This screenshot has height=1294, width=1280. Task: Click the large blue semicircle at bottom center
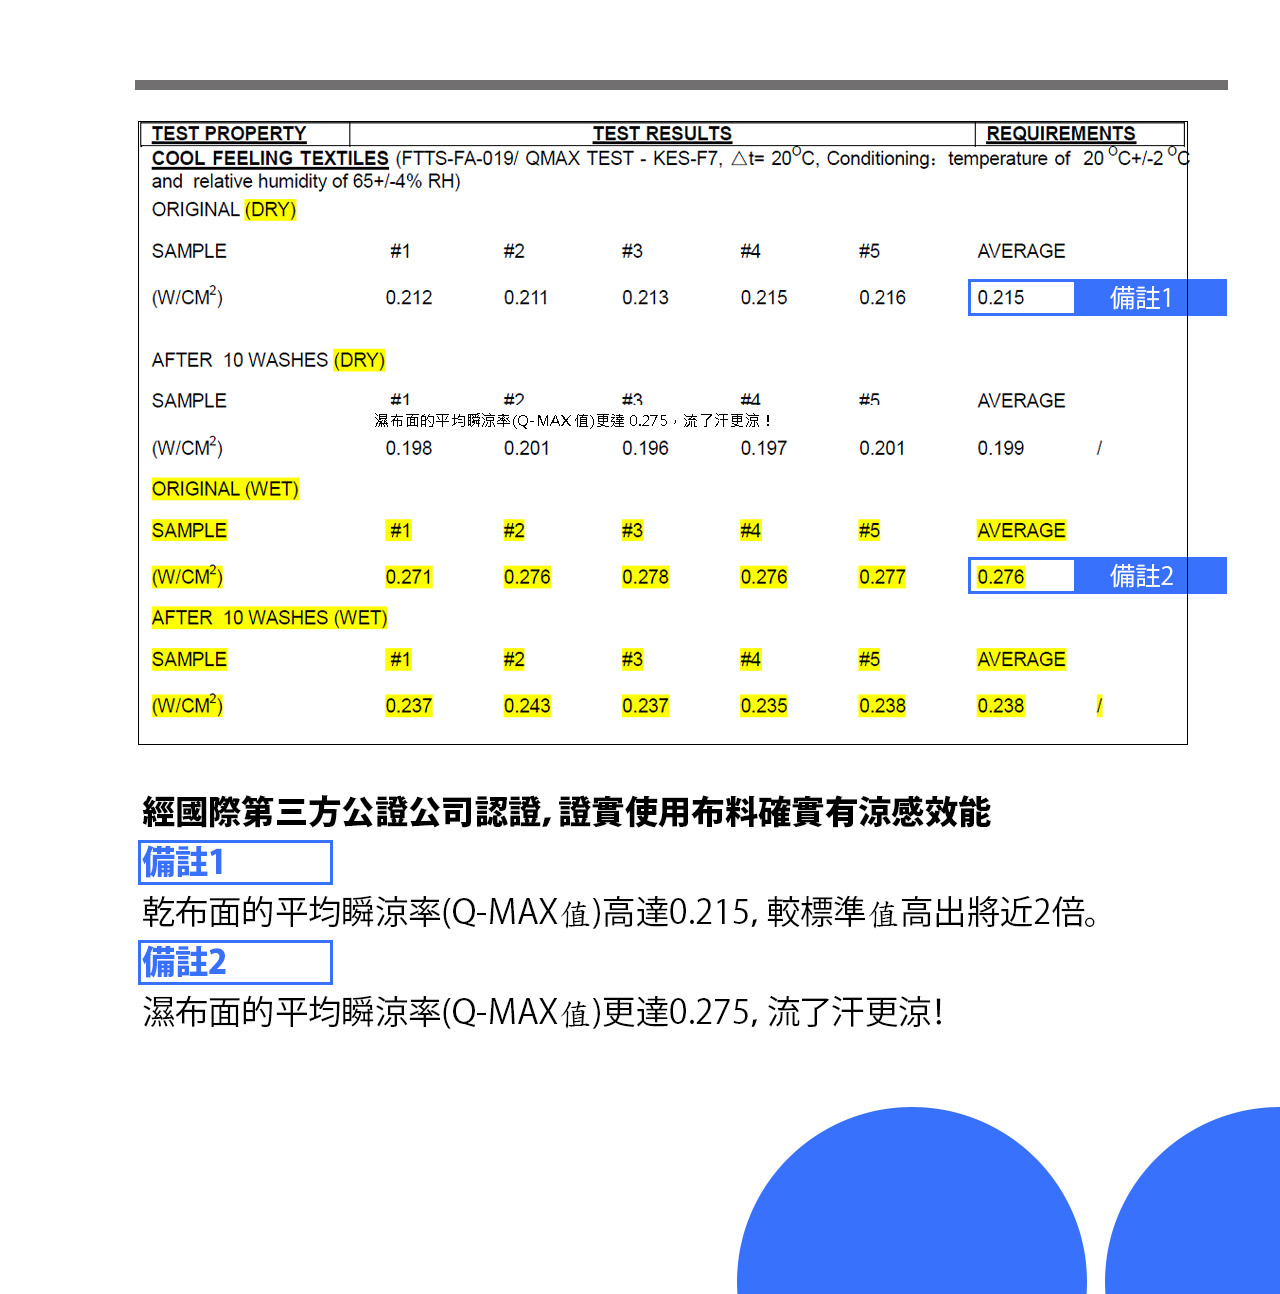(911, 1210)
